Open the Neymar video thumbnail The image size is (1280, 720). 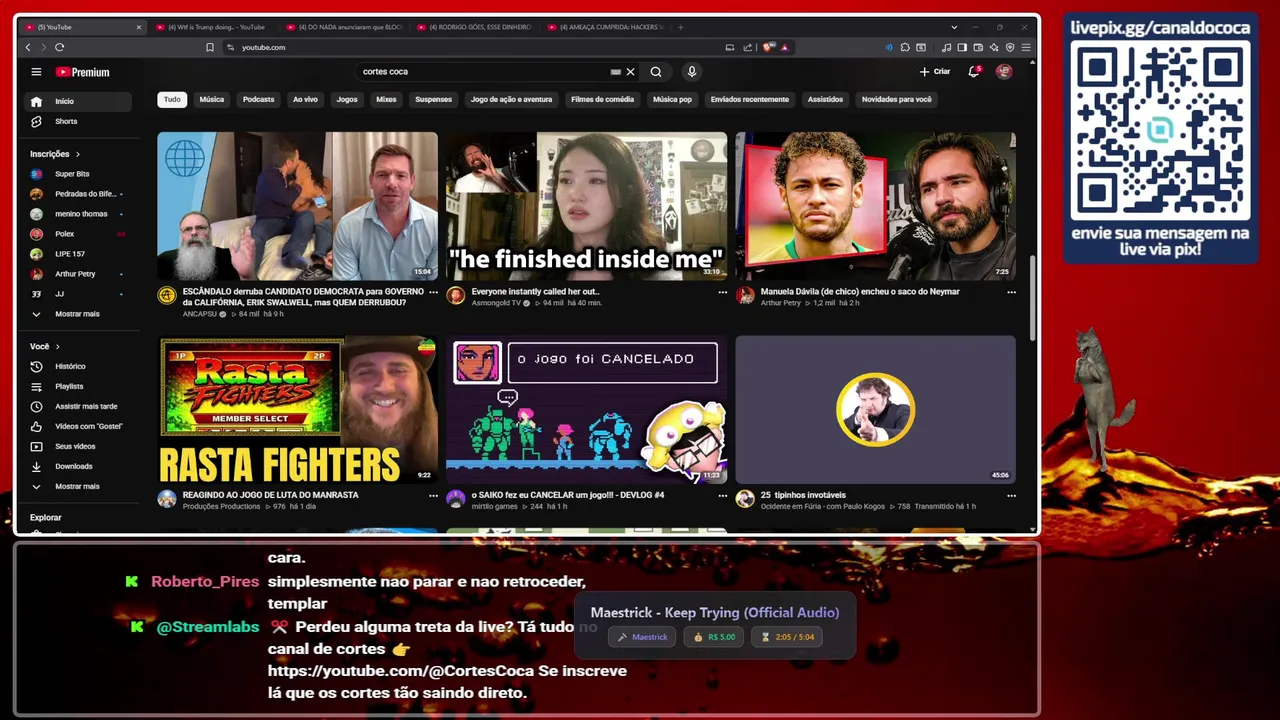(875, 206)
